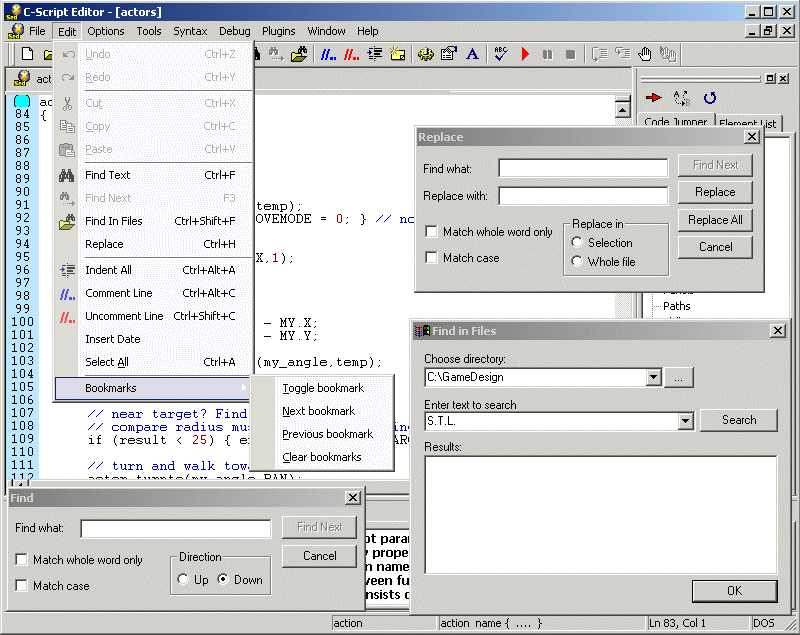This screenshot has height=635, width=800.
Task: Click the blue Comment Line toolbar icon
Action: (327, 54)
